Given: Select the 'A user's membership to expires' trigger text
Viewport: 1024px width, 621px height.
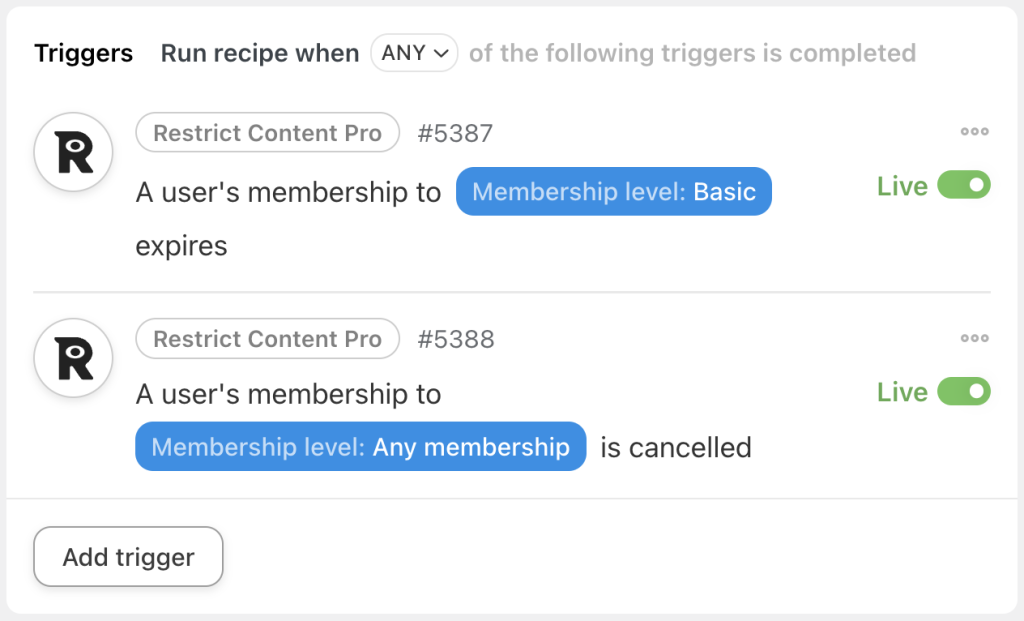Looking at the screenshot, I should tap(287, 192).
